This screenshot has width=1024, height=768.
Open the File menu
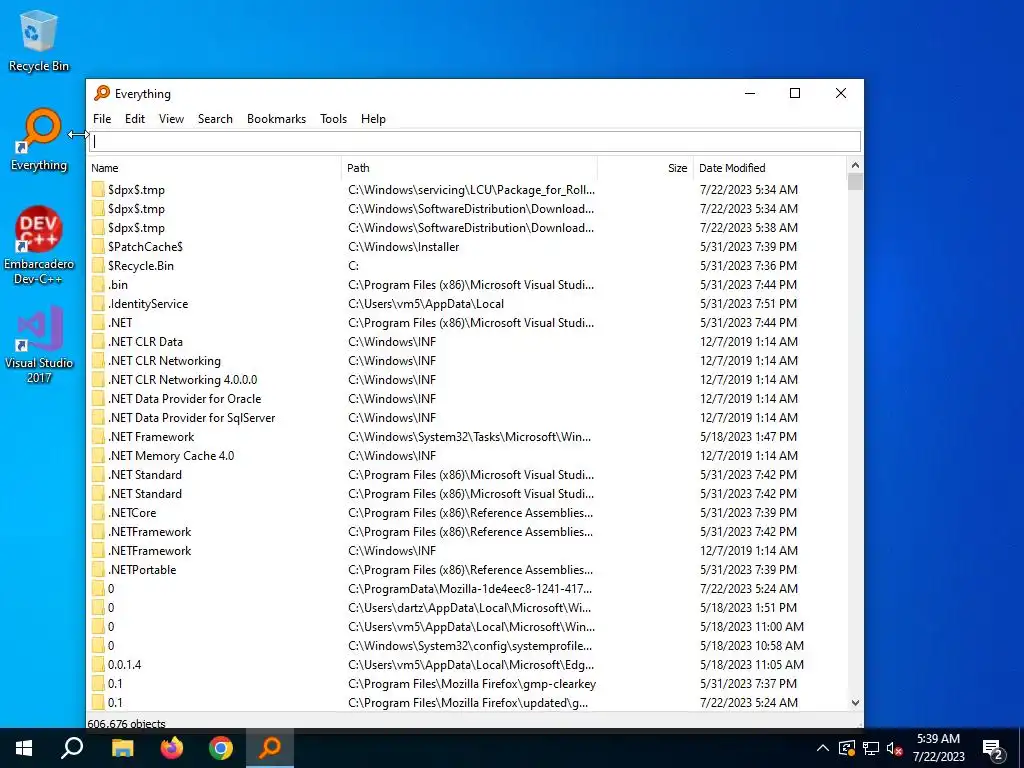102,119
